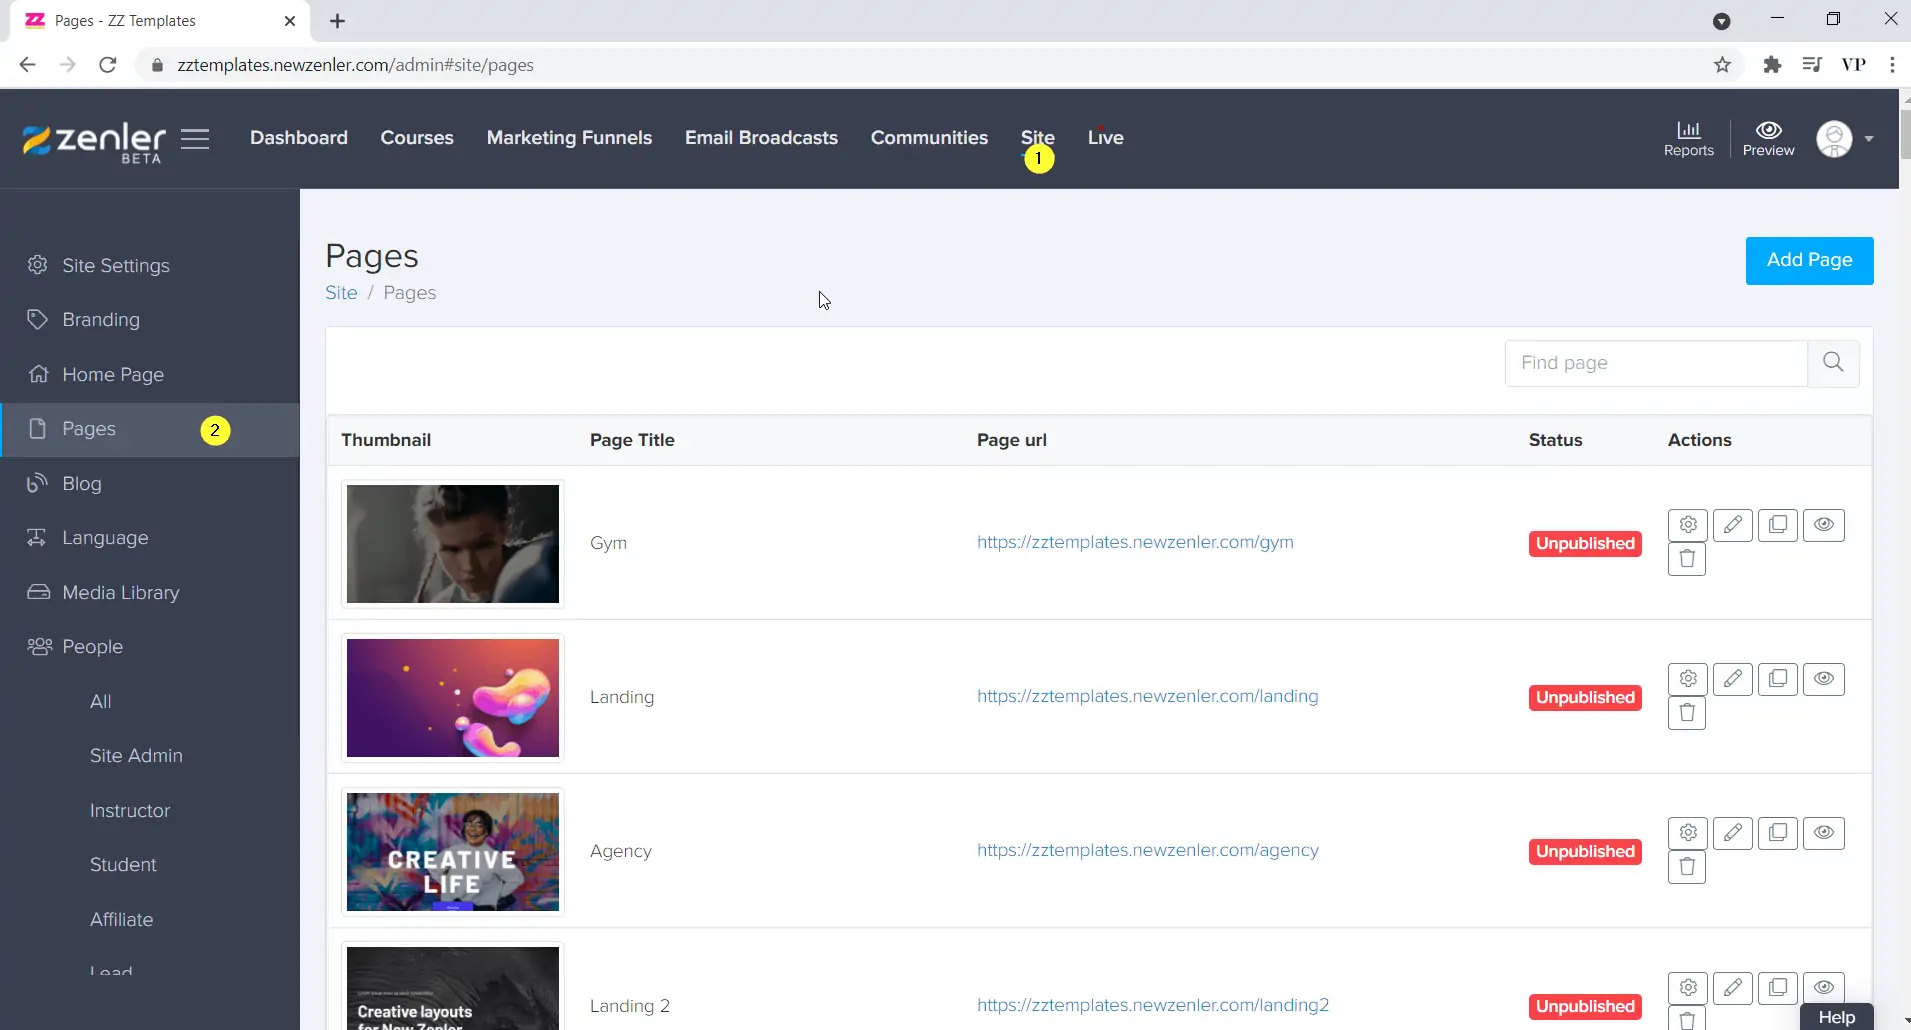Collapse the People section in the sidebar

(x=92, y=645)
